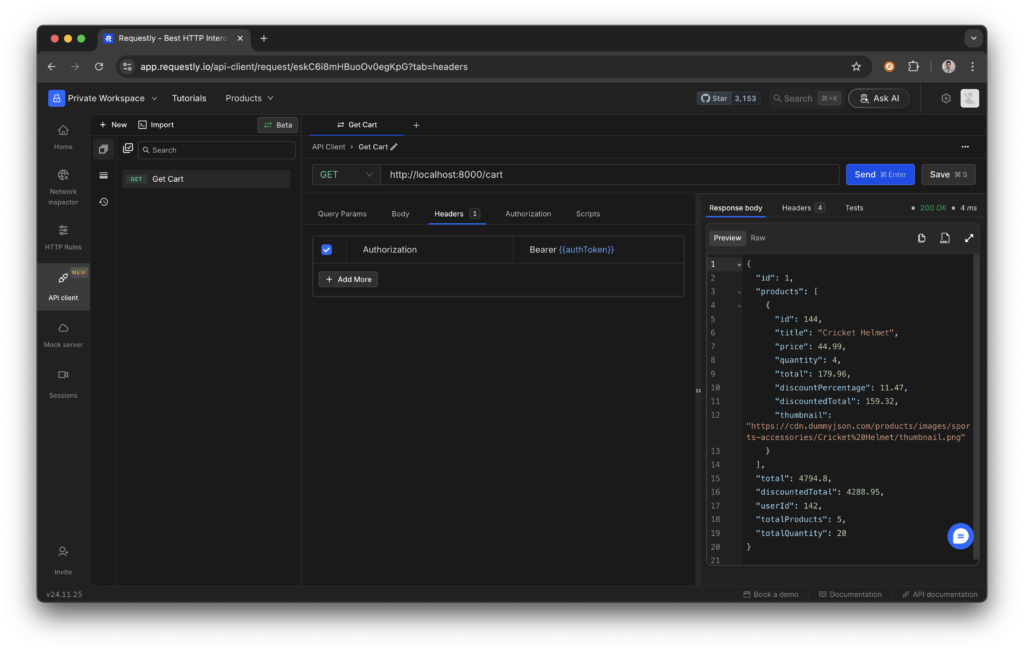1024x651 pixels.
Task: Click the Send button
Action: pyautogui.click(x=880, y=174)
